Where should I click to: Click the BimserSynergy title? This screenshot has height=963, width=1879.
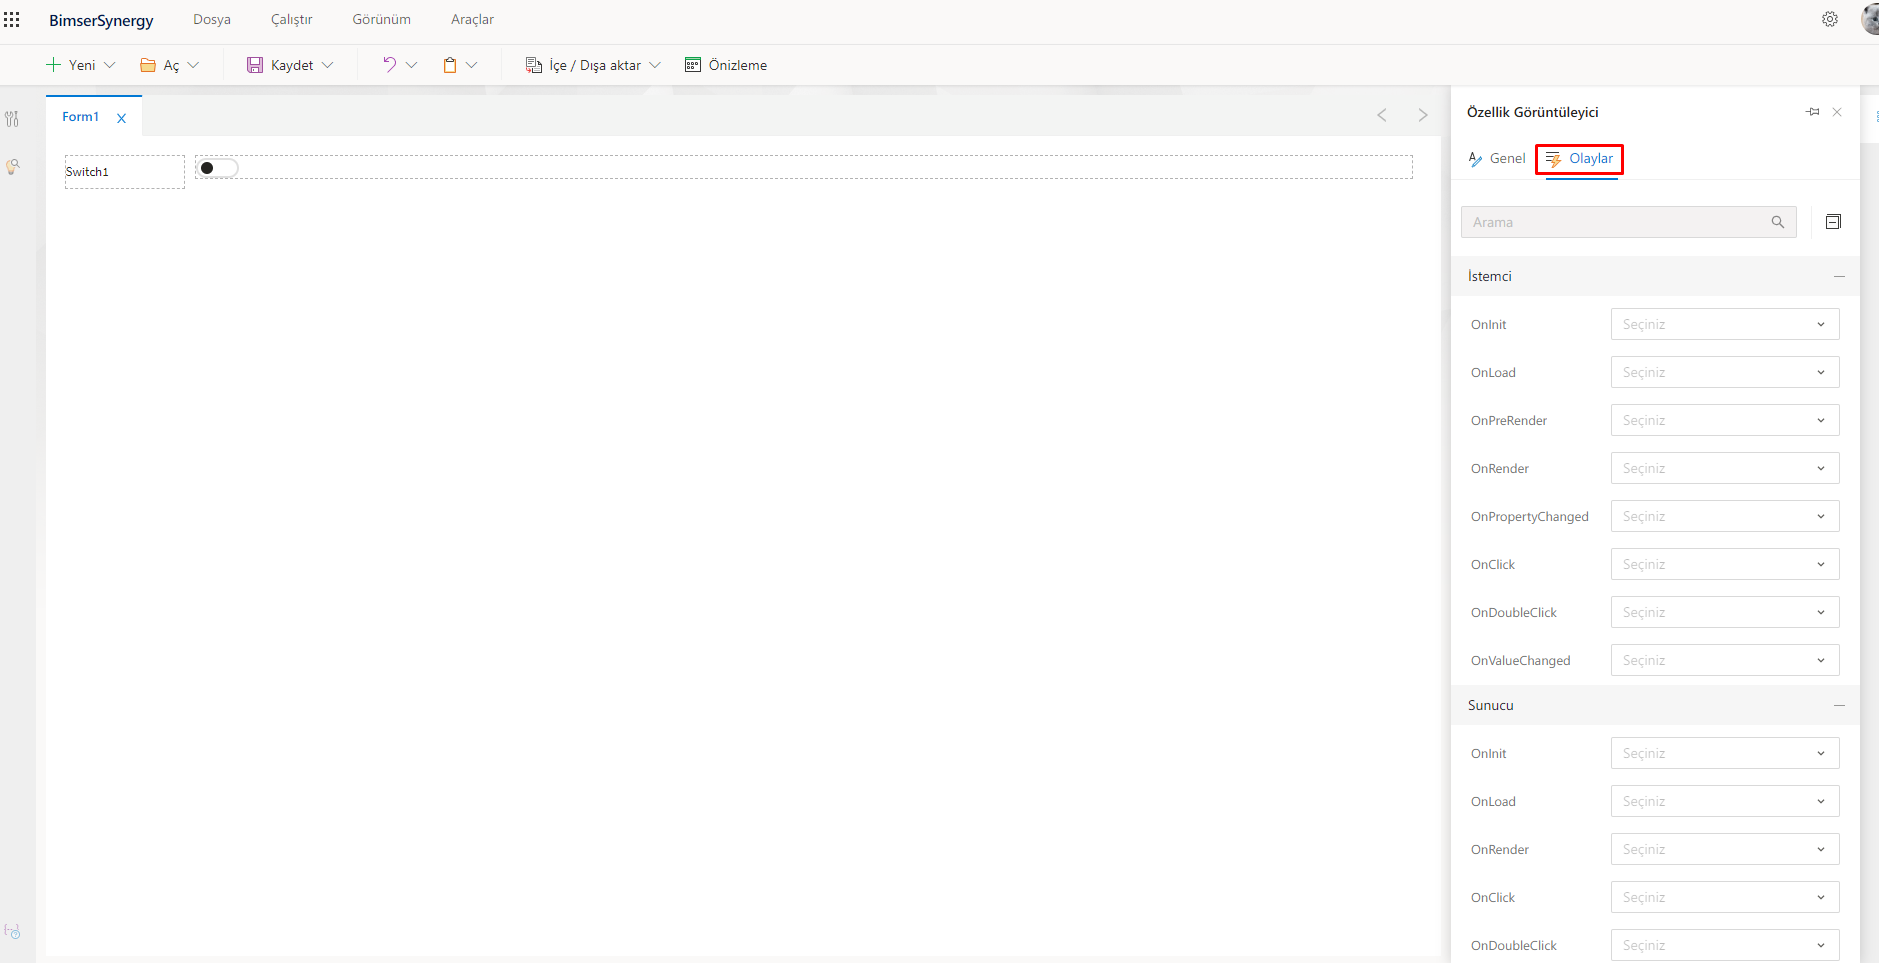point(101,20)
